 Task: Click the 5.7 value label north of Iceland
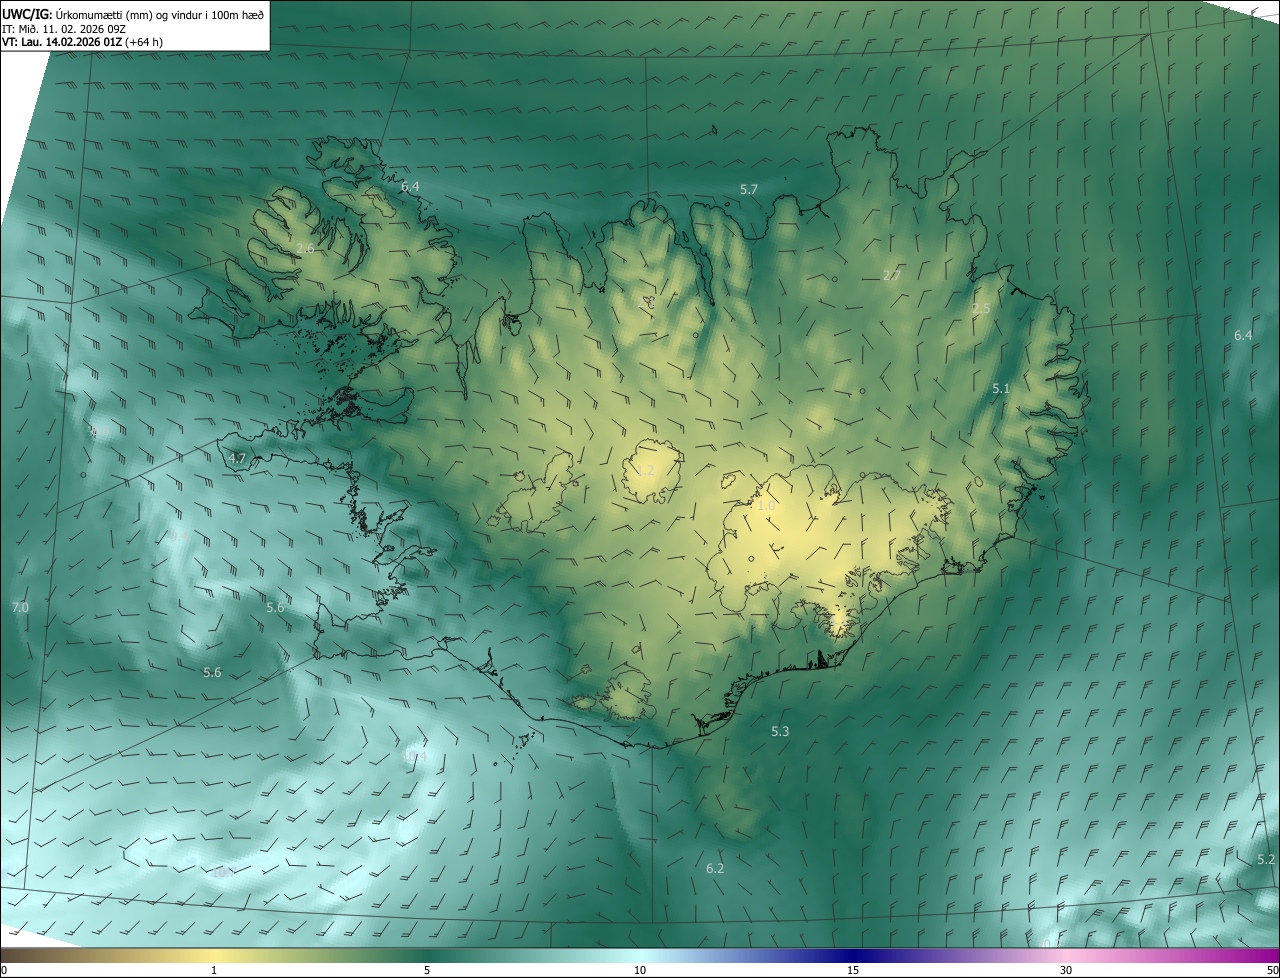749,189
